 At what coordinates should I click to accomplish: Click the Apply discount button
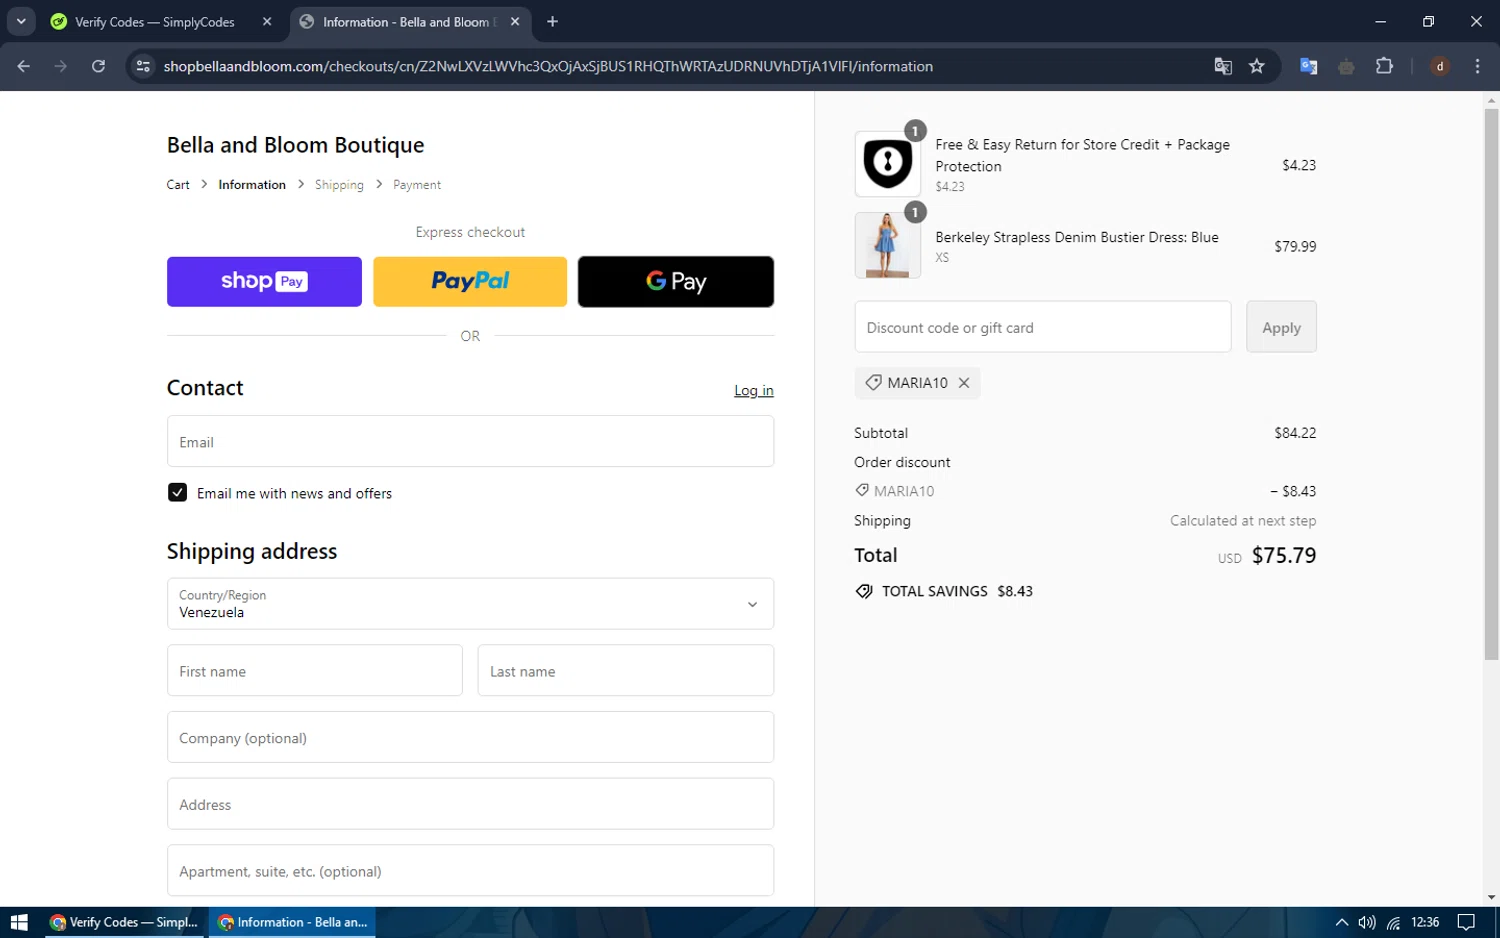[1281, 327]
